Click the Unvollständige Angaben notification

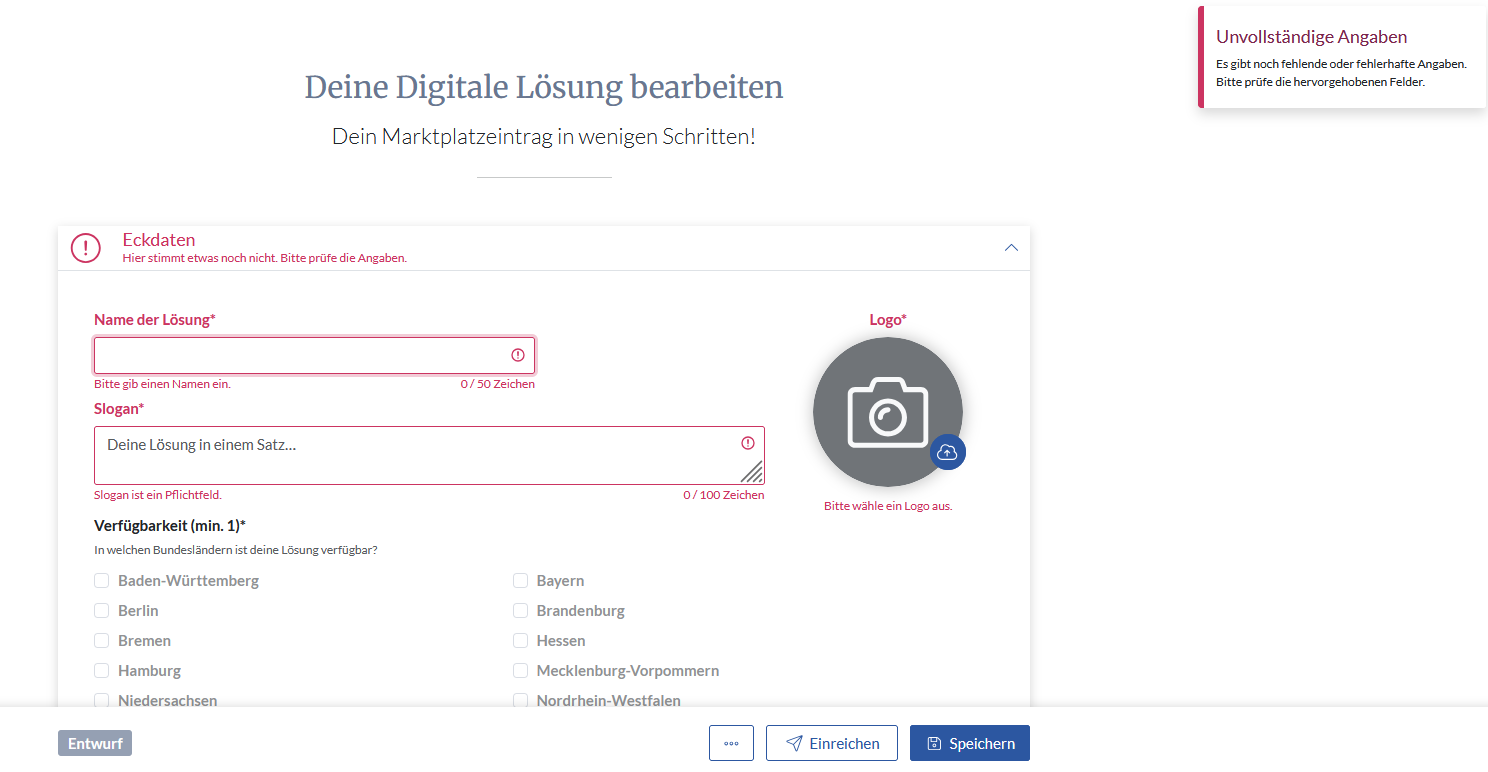click(1341, 58)
